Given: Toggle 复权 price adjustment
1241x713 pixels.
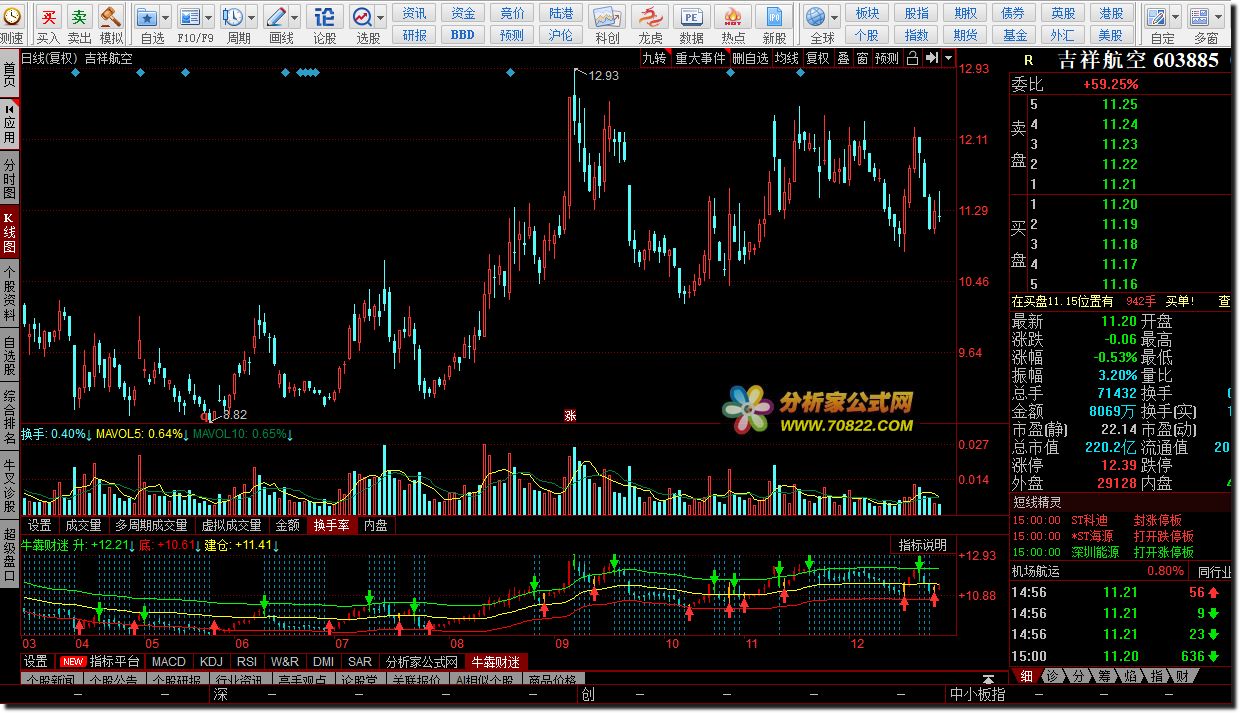Looking at the screenshot, I should pyautogui.click(x=818, y=58).
